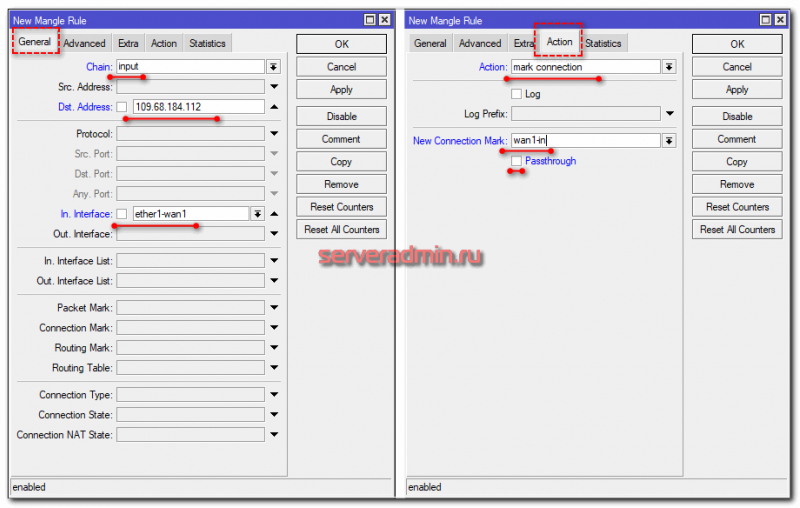800x508 pixels.
Task: Click Reset Counters in the right window
Action: (737, 207)
